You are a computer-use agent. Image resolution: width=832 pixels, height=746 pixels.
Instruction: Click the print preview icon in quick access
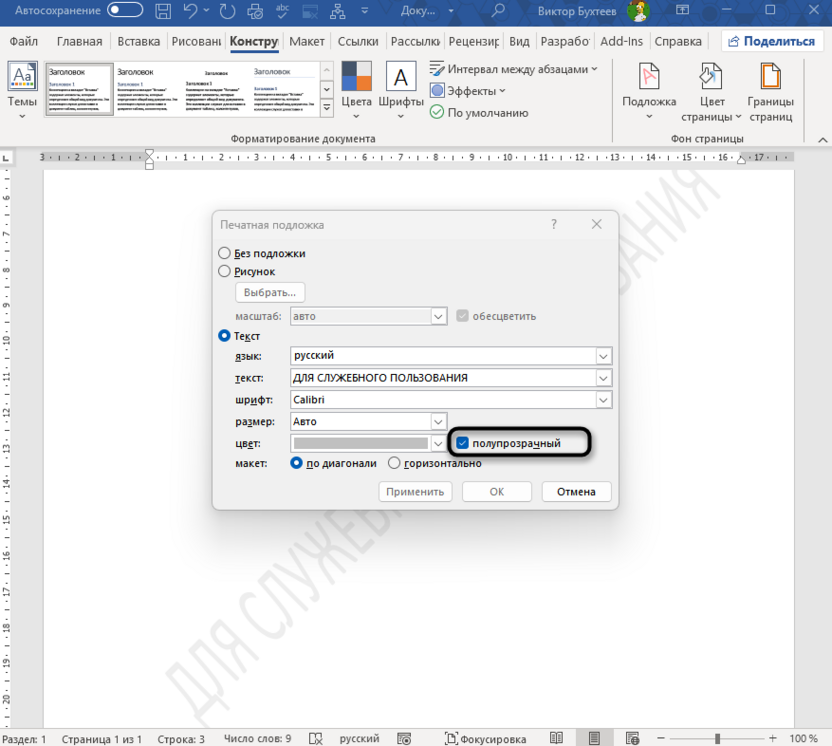point(255,11)
